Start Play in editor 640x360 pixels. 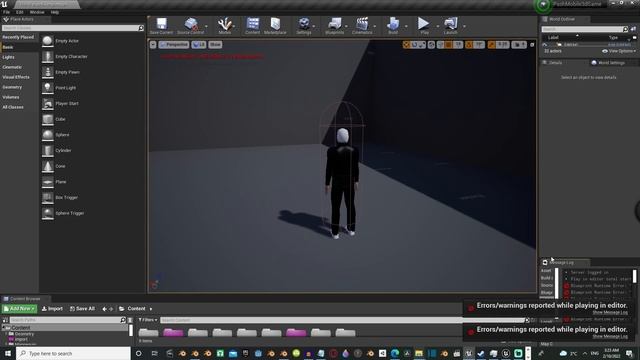[x=424, y=26]
